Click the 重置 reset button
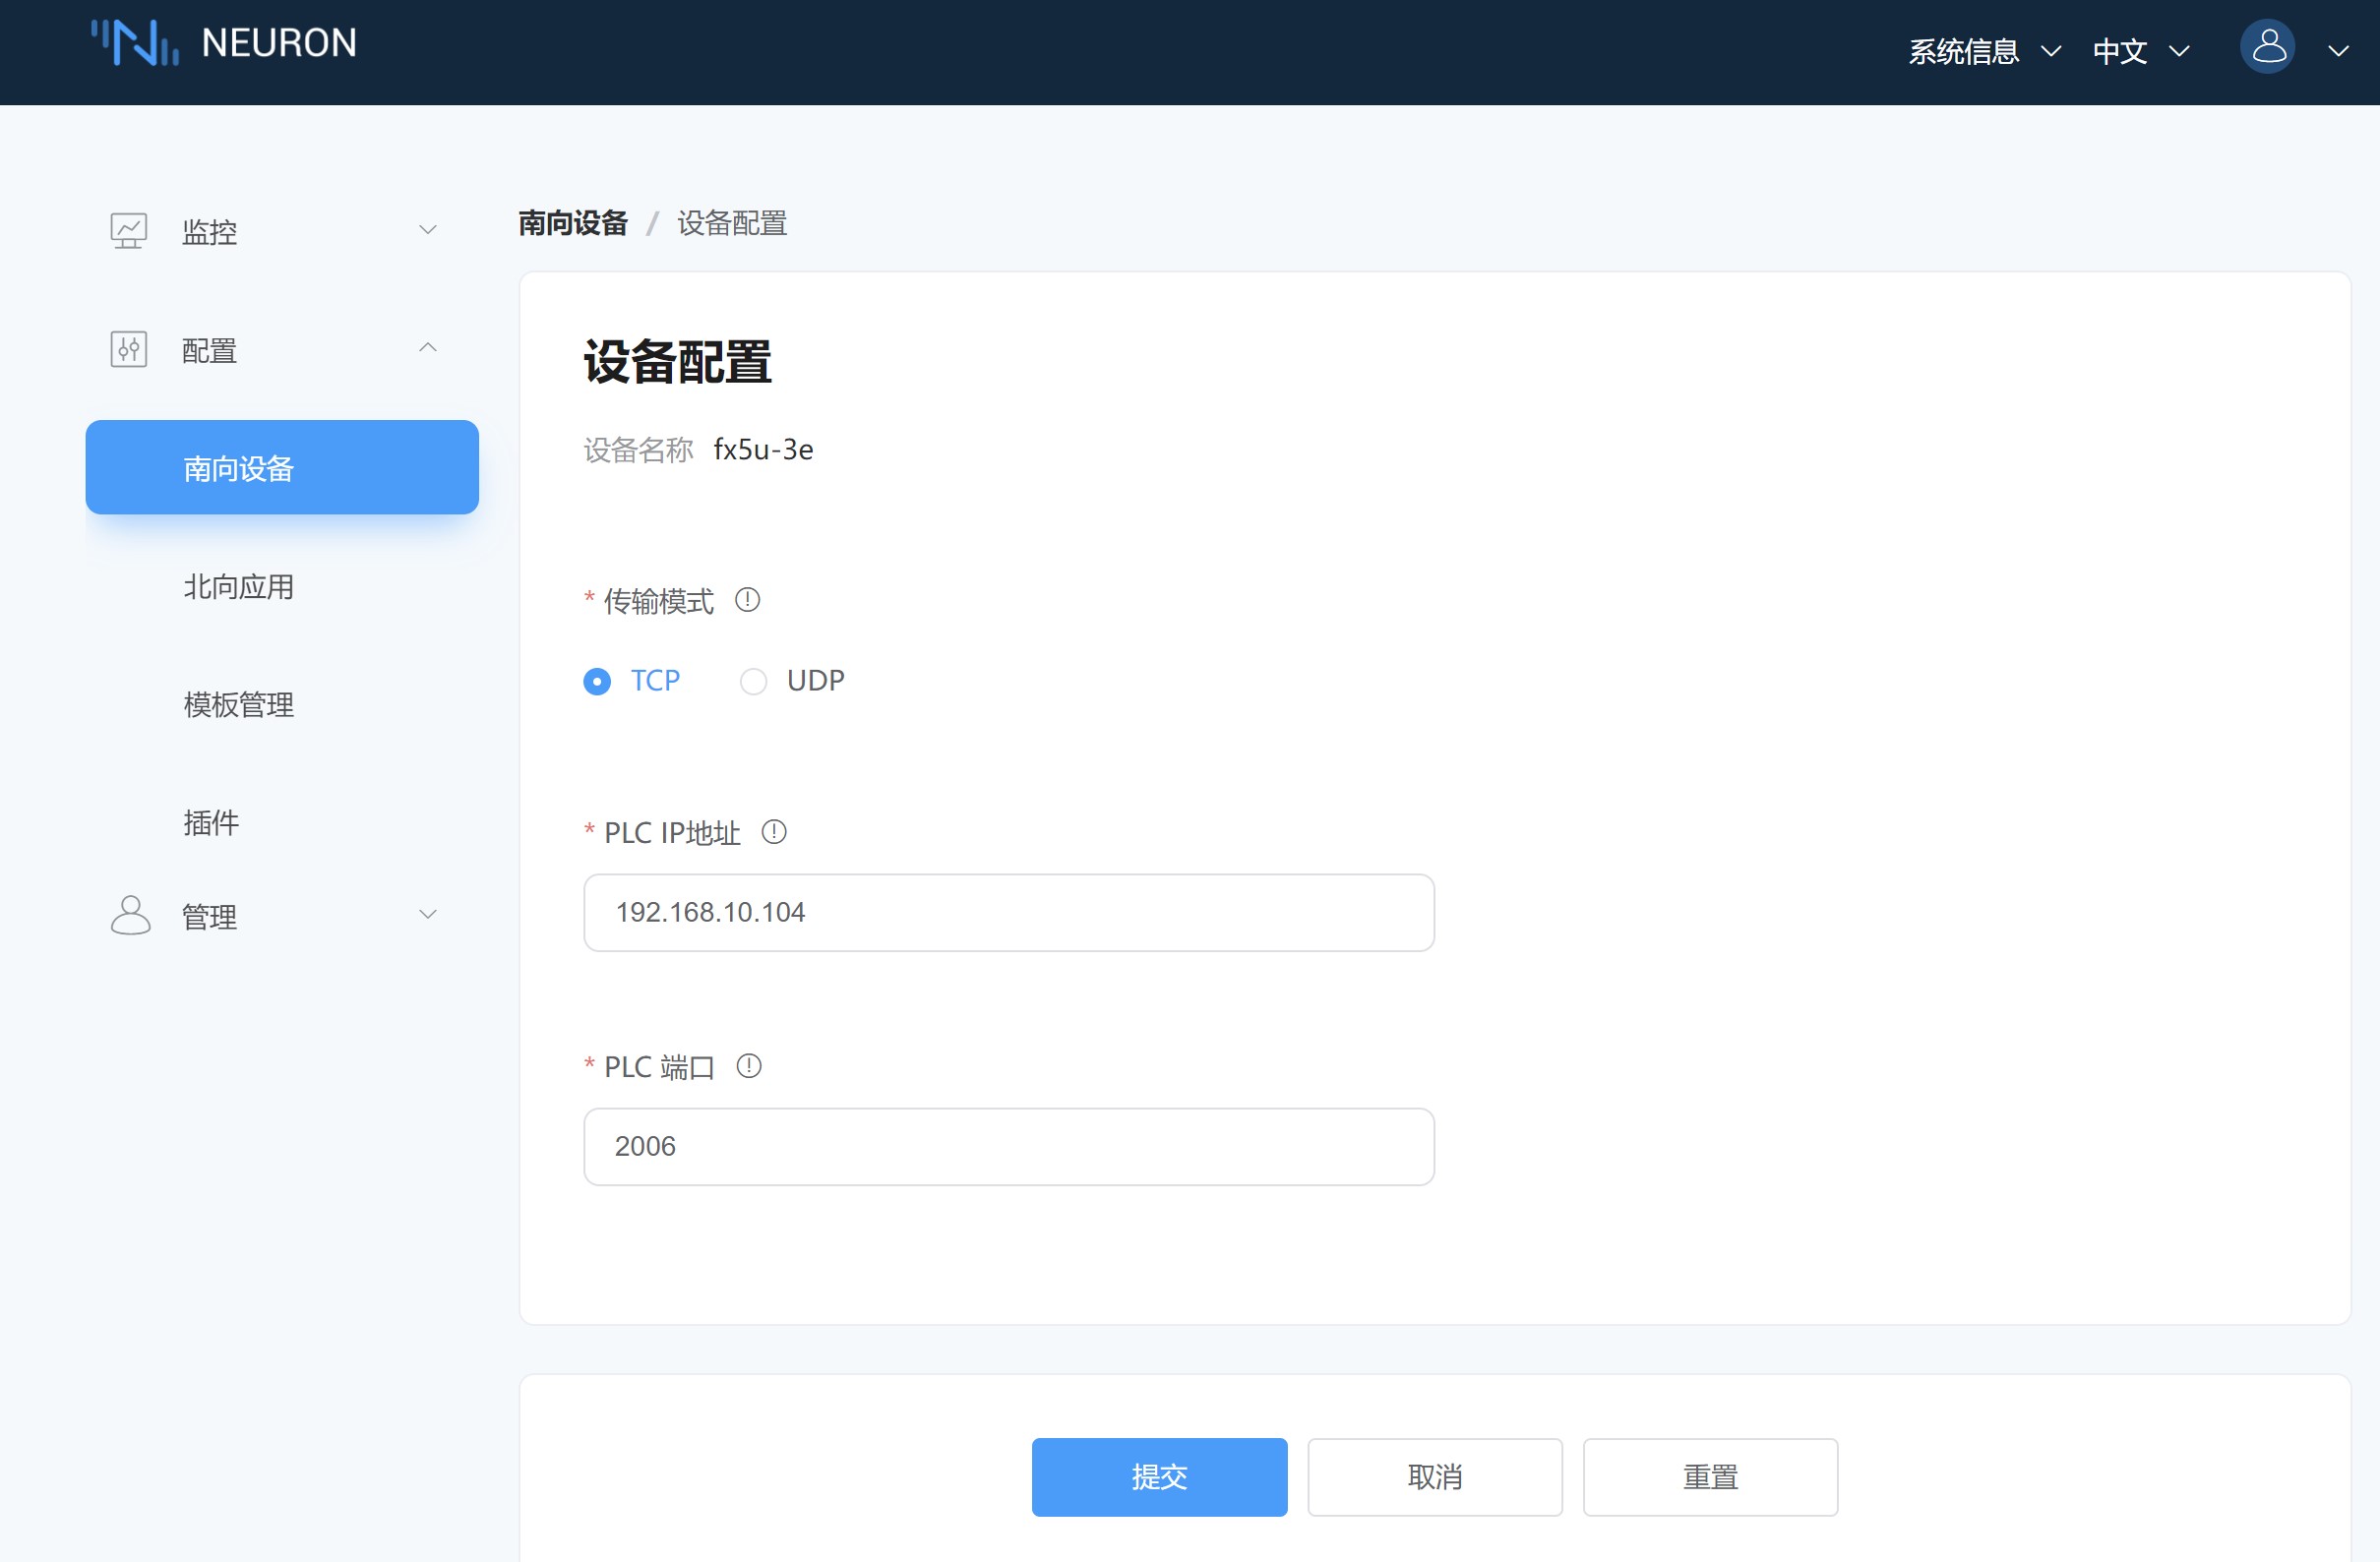 pyautogui.click(x=1709, y=1476)
